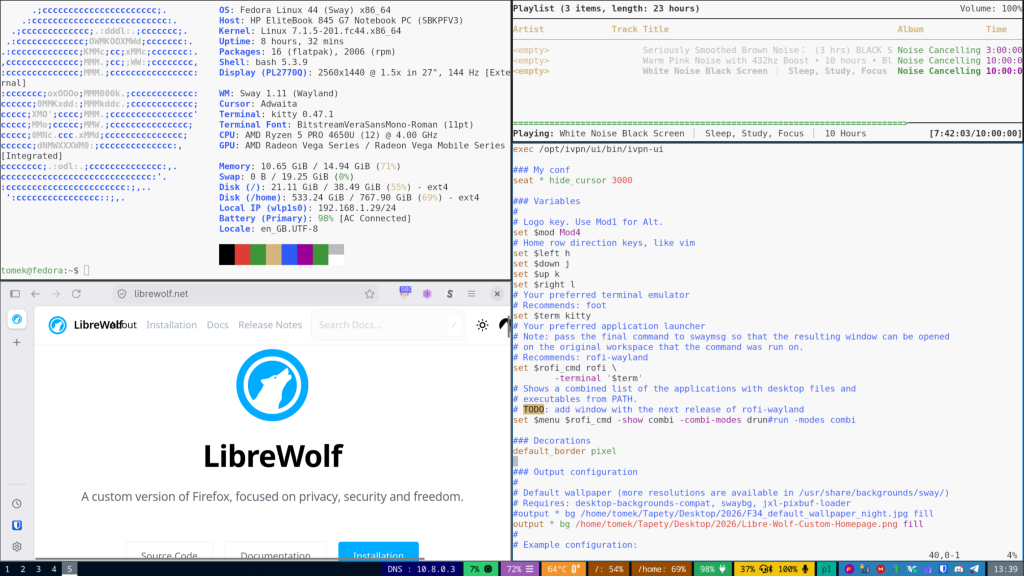
Task: Select Warm Pink Noise playlist track
Action: click(x=767, y=61)
